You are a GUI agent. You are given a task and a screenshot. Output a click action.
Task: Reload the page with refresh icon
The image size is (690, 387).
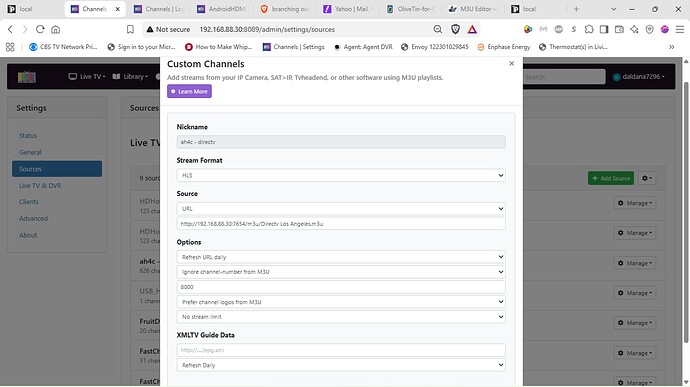40,29
